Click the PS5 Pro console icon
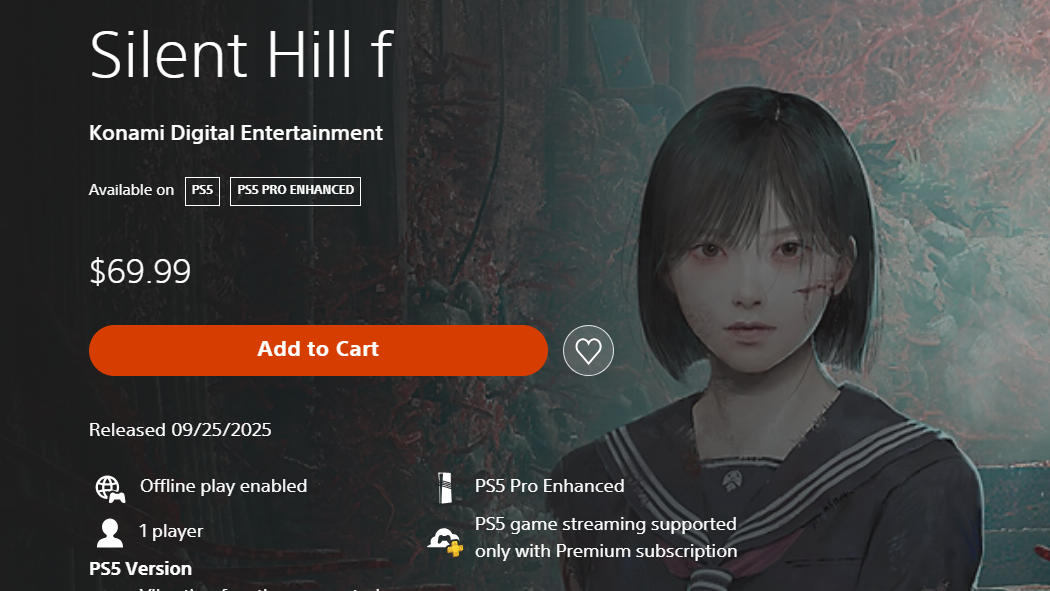 point(445,488)
